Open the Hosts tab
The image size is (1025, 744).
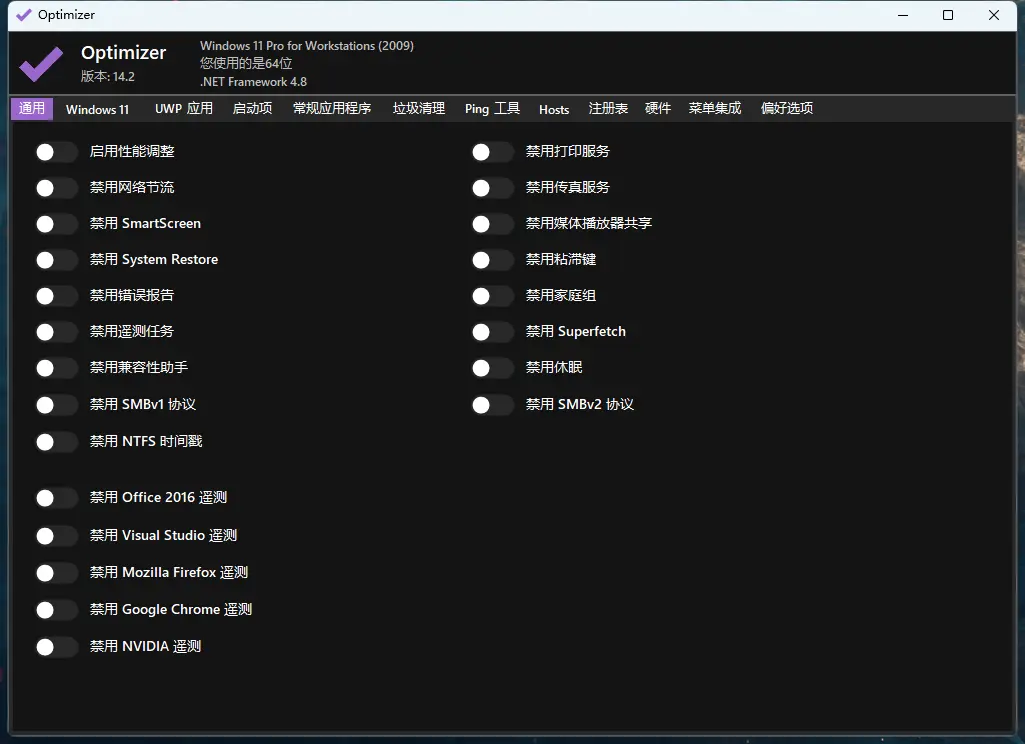point(554,109)
